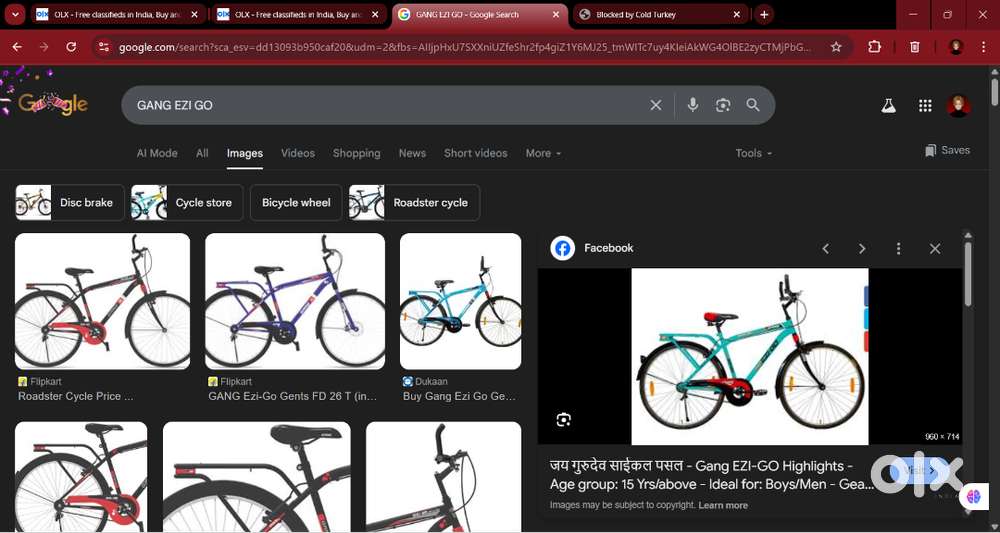
Task: Reload the current page
Action: click(71, 47)
